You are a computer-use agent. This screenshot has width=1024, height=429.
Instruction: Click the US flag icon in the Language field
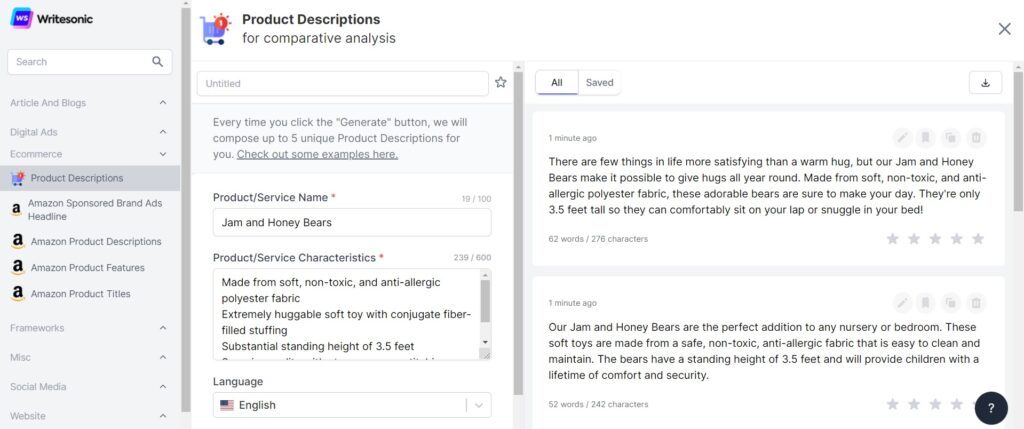point(227,405)
